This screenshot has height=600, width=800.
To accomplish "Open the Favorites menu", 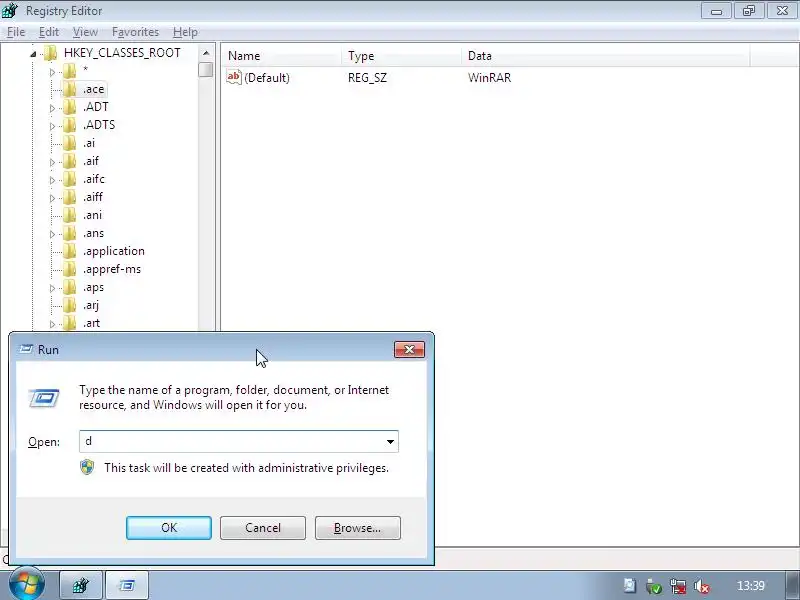I will point(135,32).
